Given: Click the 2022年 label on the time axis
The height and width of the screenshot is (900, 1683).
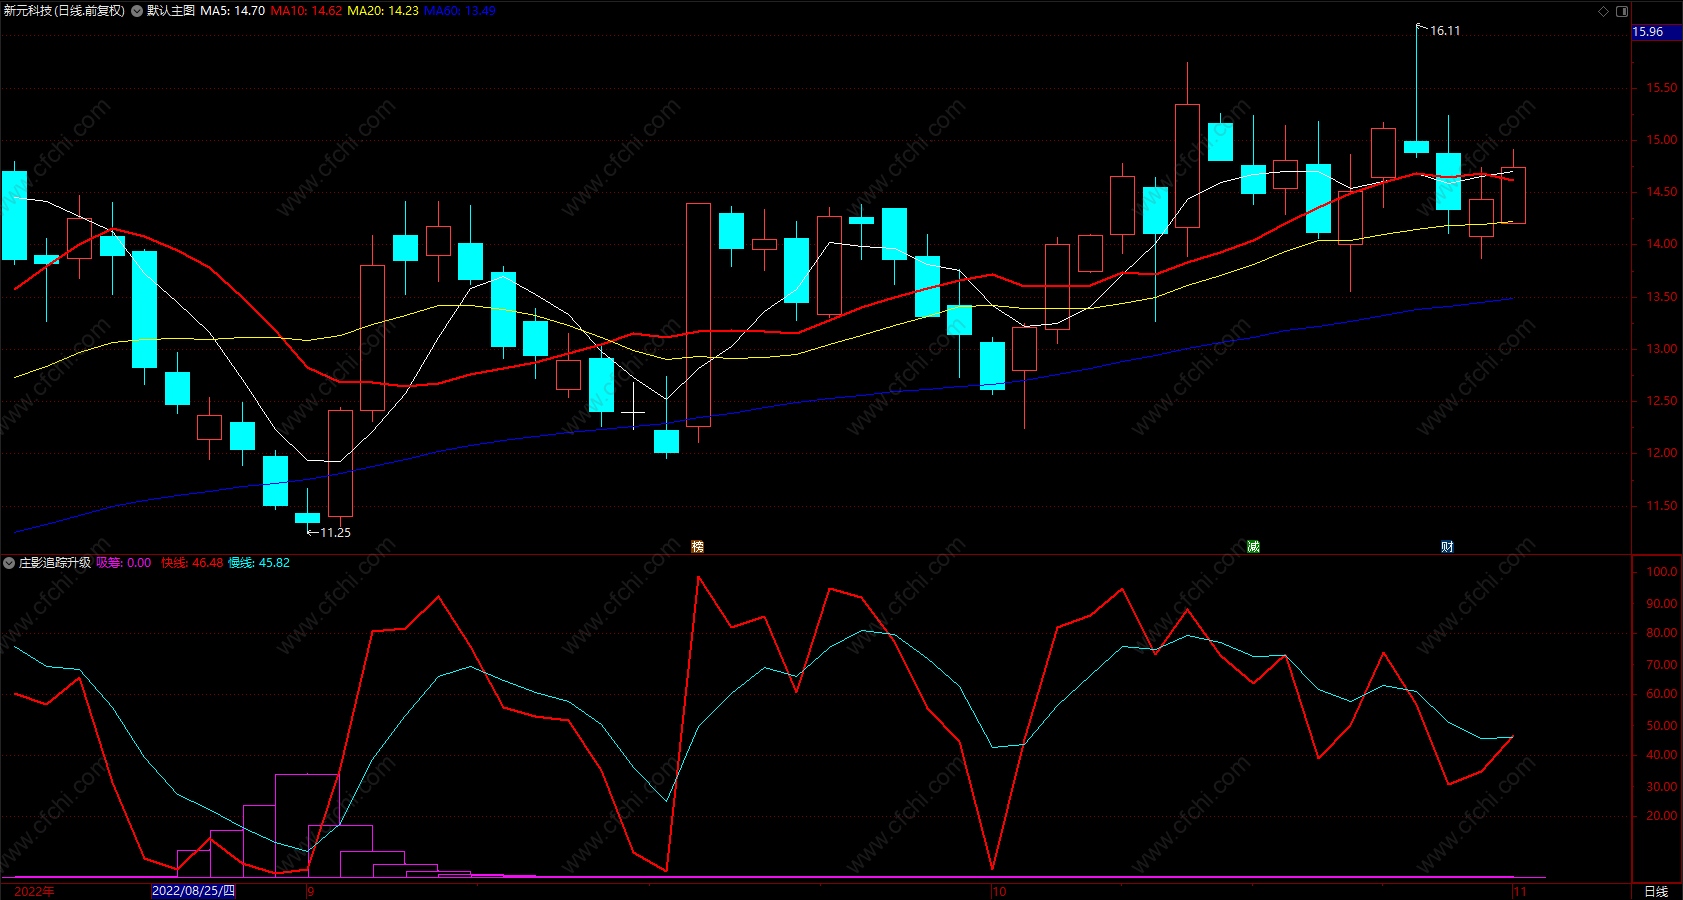Looking at the screenshot, I should pos(34,891).
